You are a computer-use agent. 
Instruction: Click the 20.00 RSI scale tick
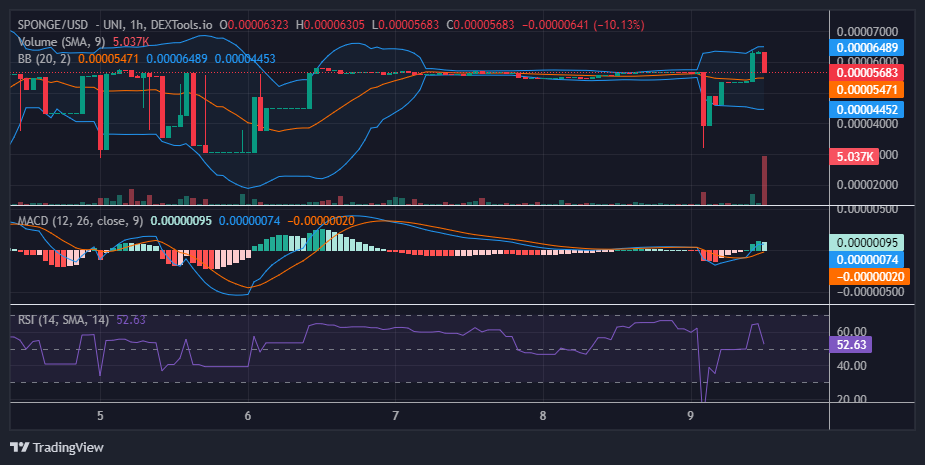pyautogui.click(x=851, y=398)
